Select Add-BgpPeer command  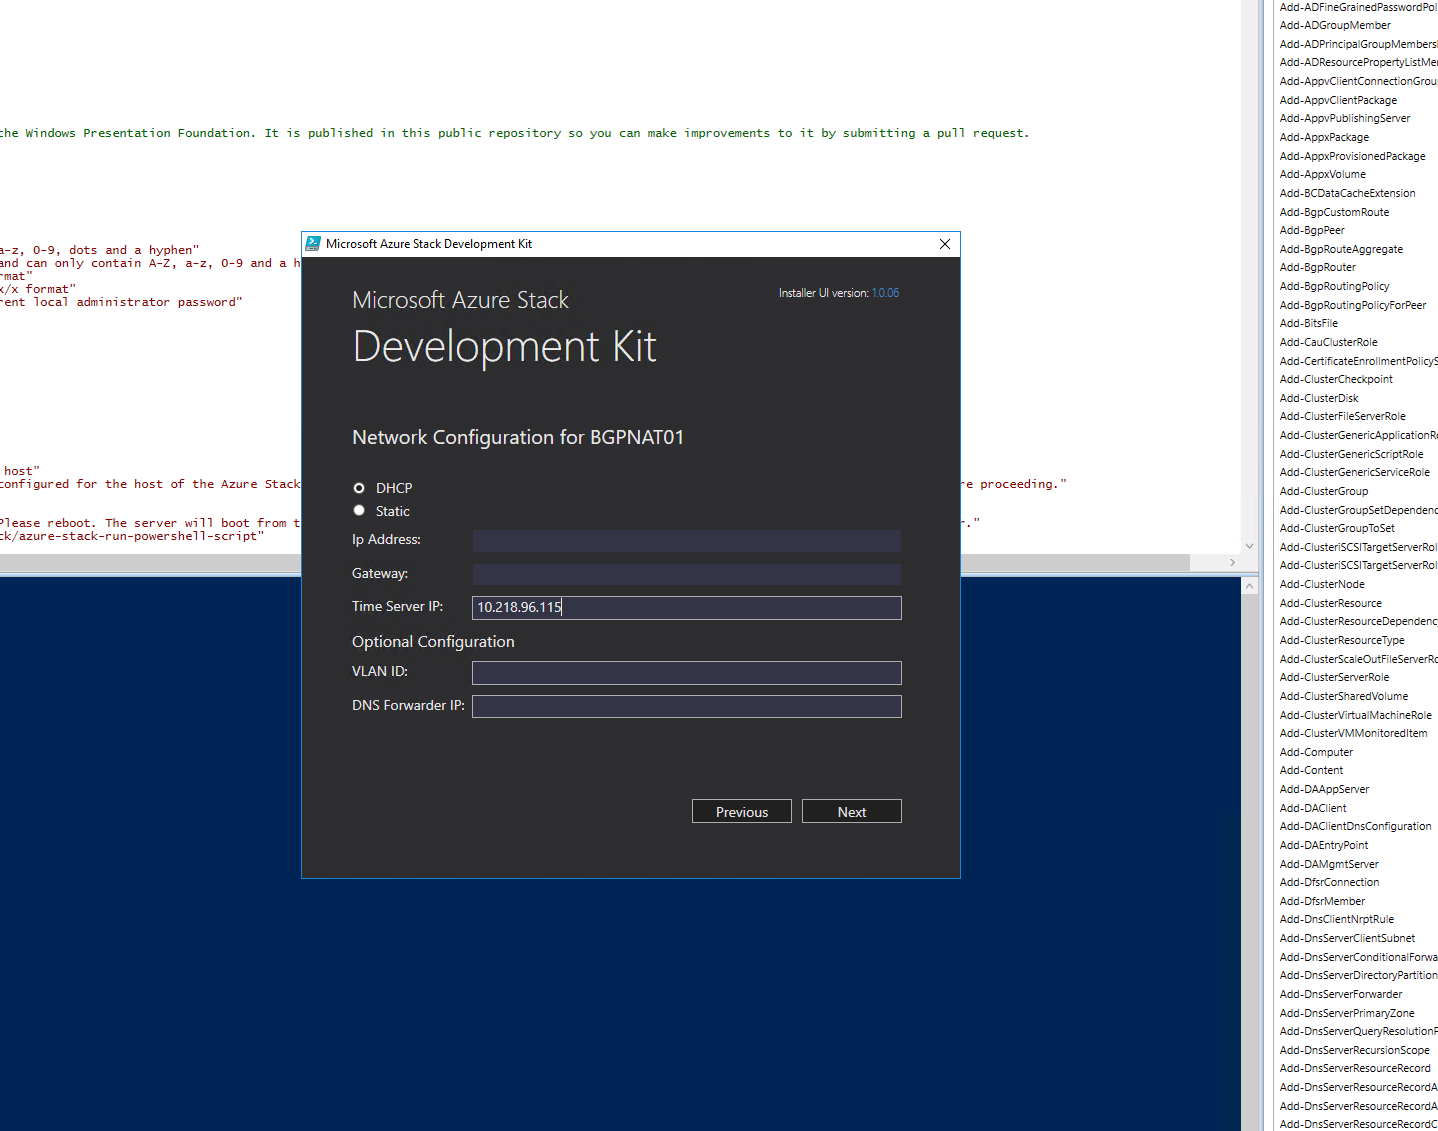pos(1312,230)
